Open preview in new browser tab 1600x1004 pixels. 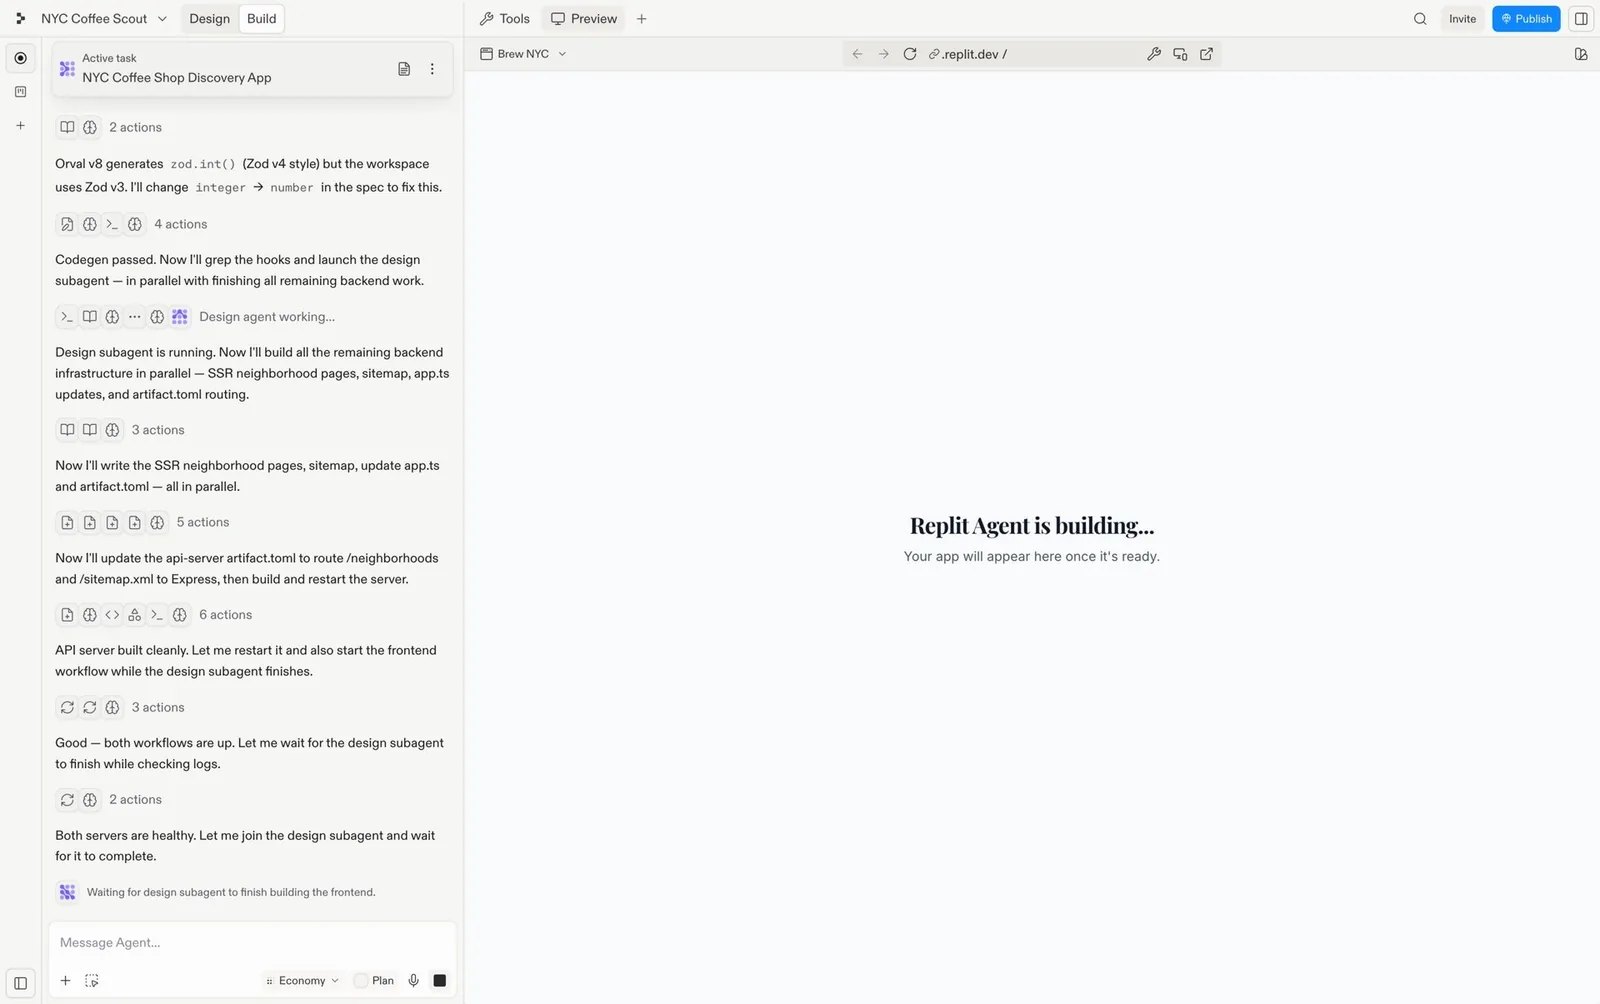(x=1206, y=54)
